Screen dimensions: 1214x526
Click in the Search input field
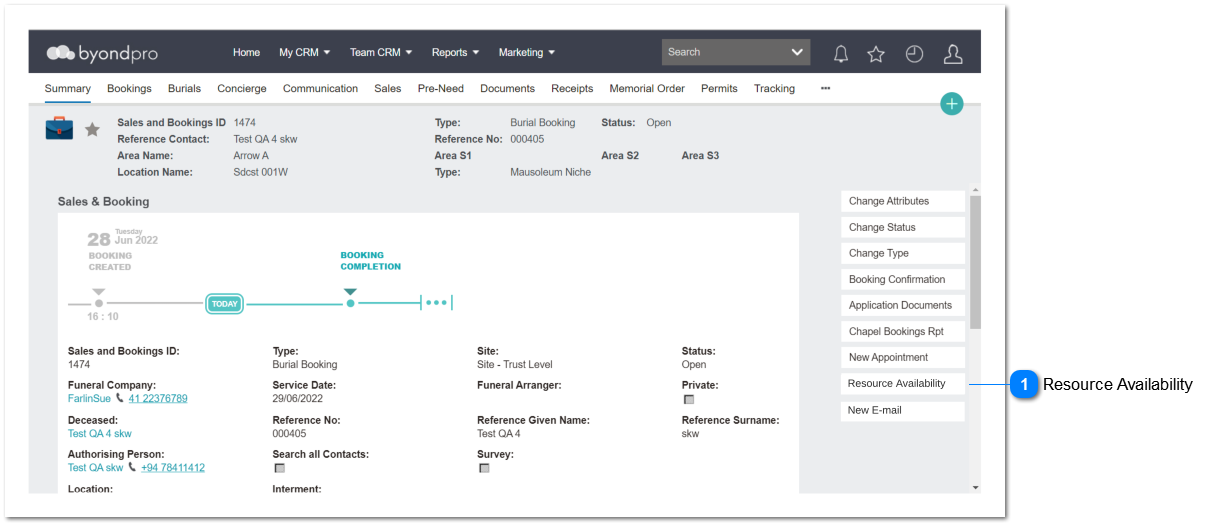(x=724, y=52)
